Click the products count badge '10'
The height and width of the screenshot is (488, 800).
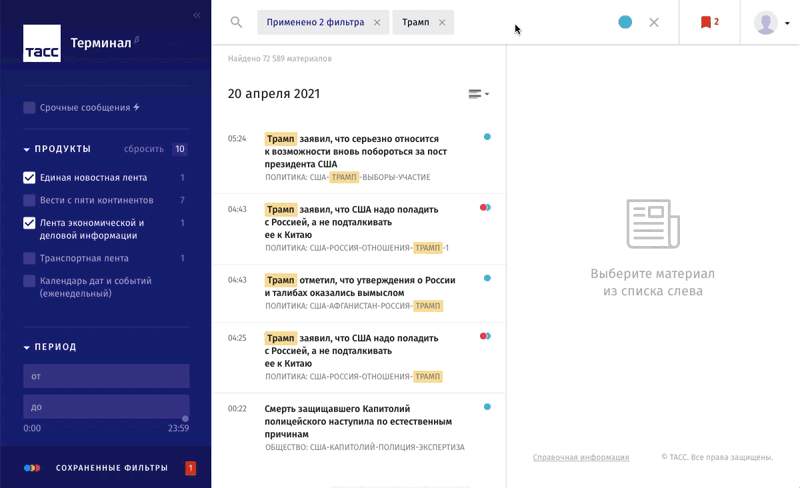pyautogui.click(x=180, y=149)
